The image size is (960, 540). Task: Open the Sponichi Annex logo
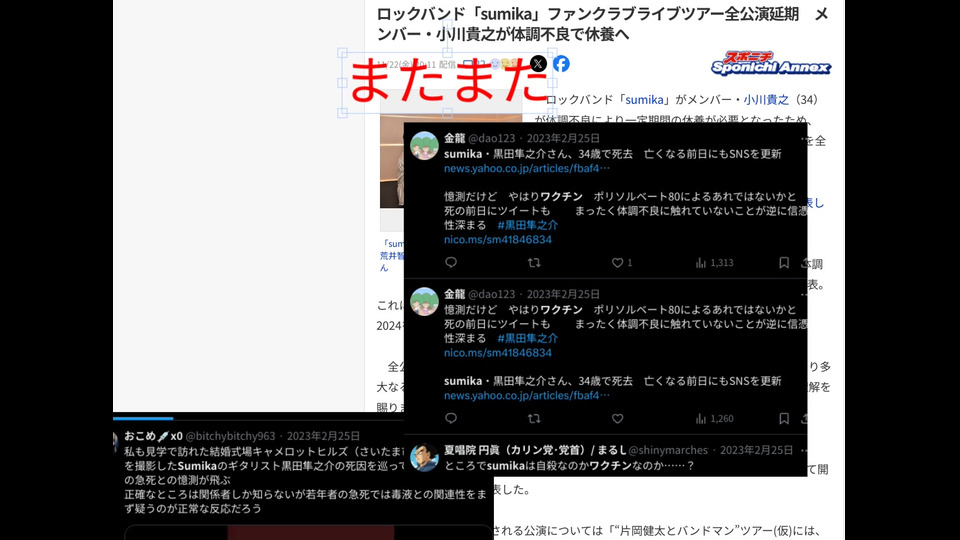[771, 63]
